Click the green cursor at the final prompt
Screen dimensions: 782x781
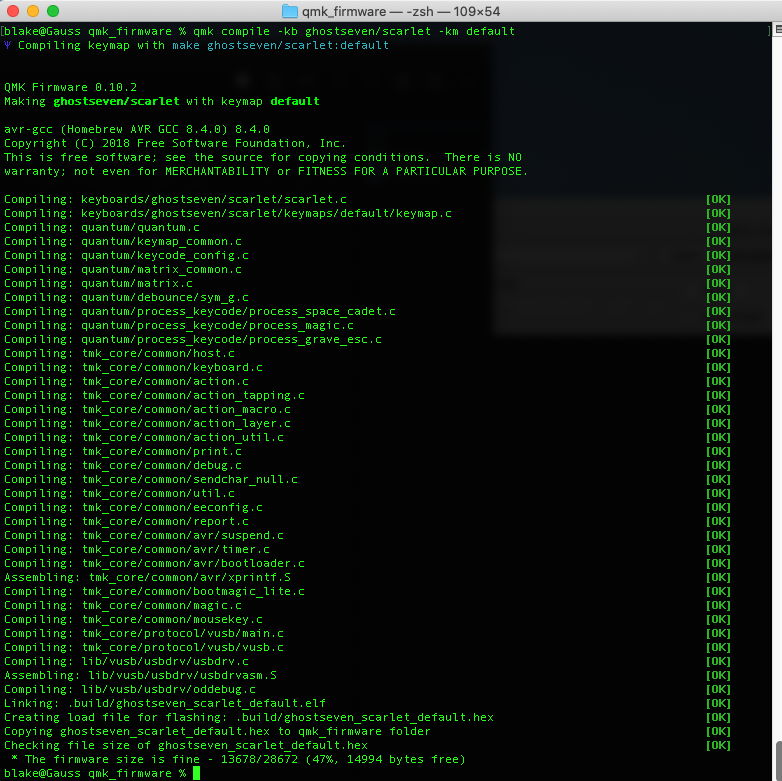coord(196,773)
